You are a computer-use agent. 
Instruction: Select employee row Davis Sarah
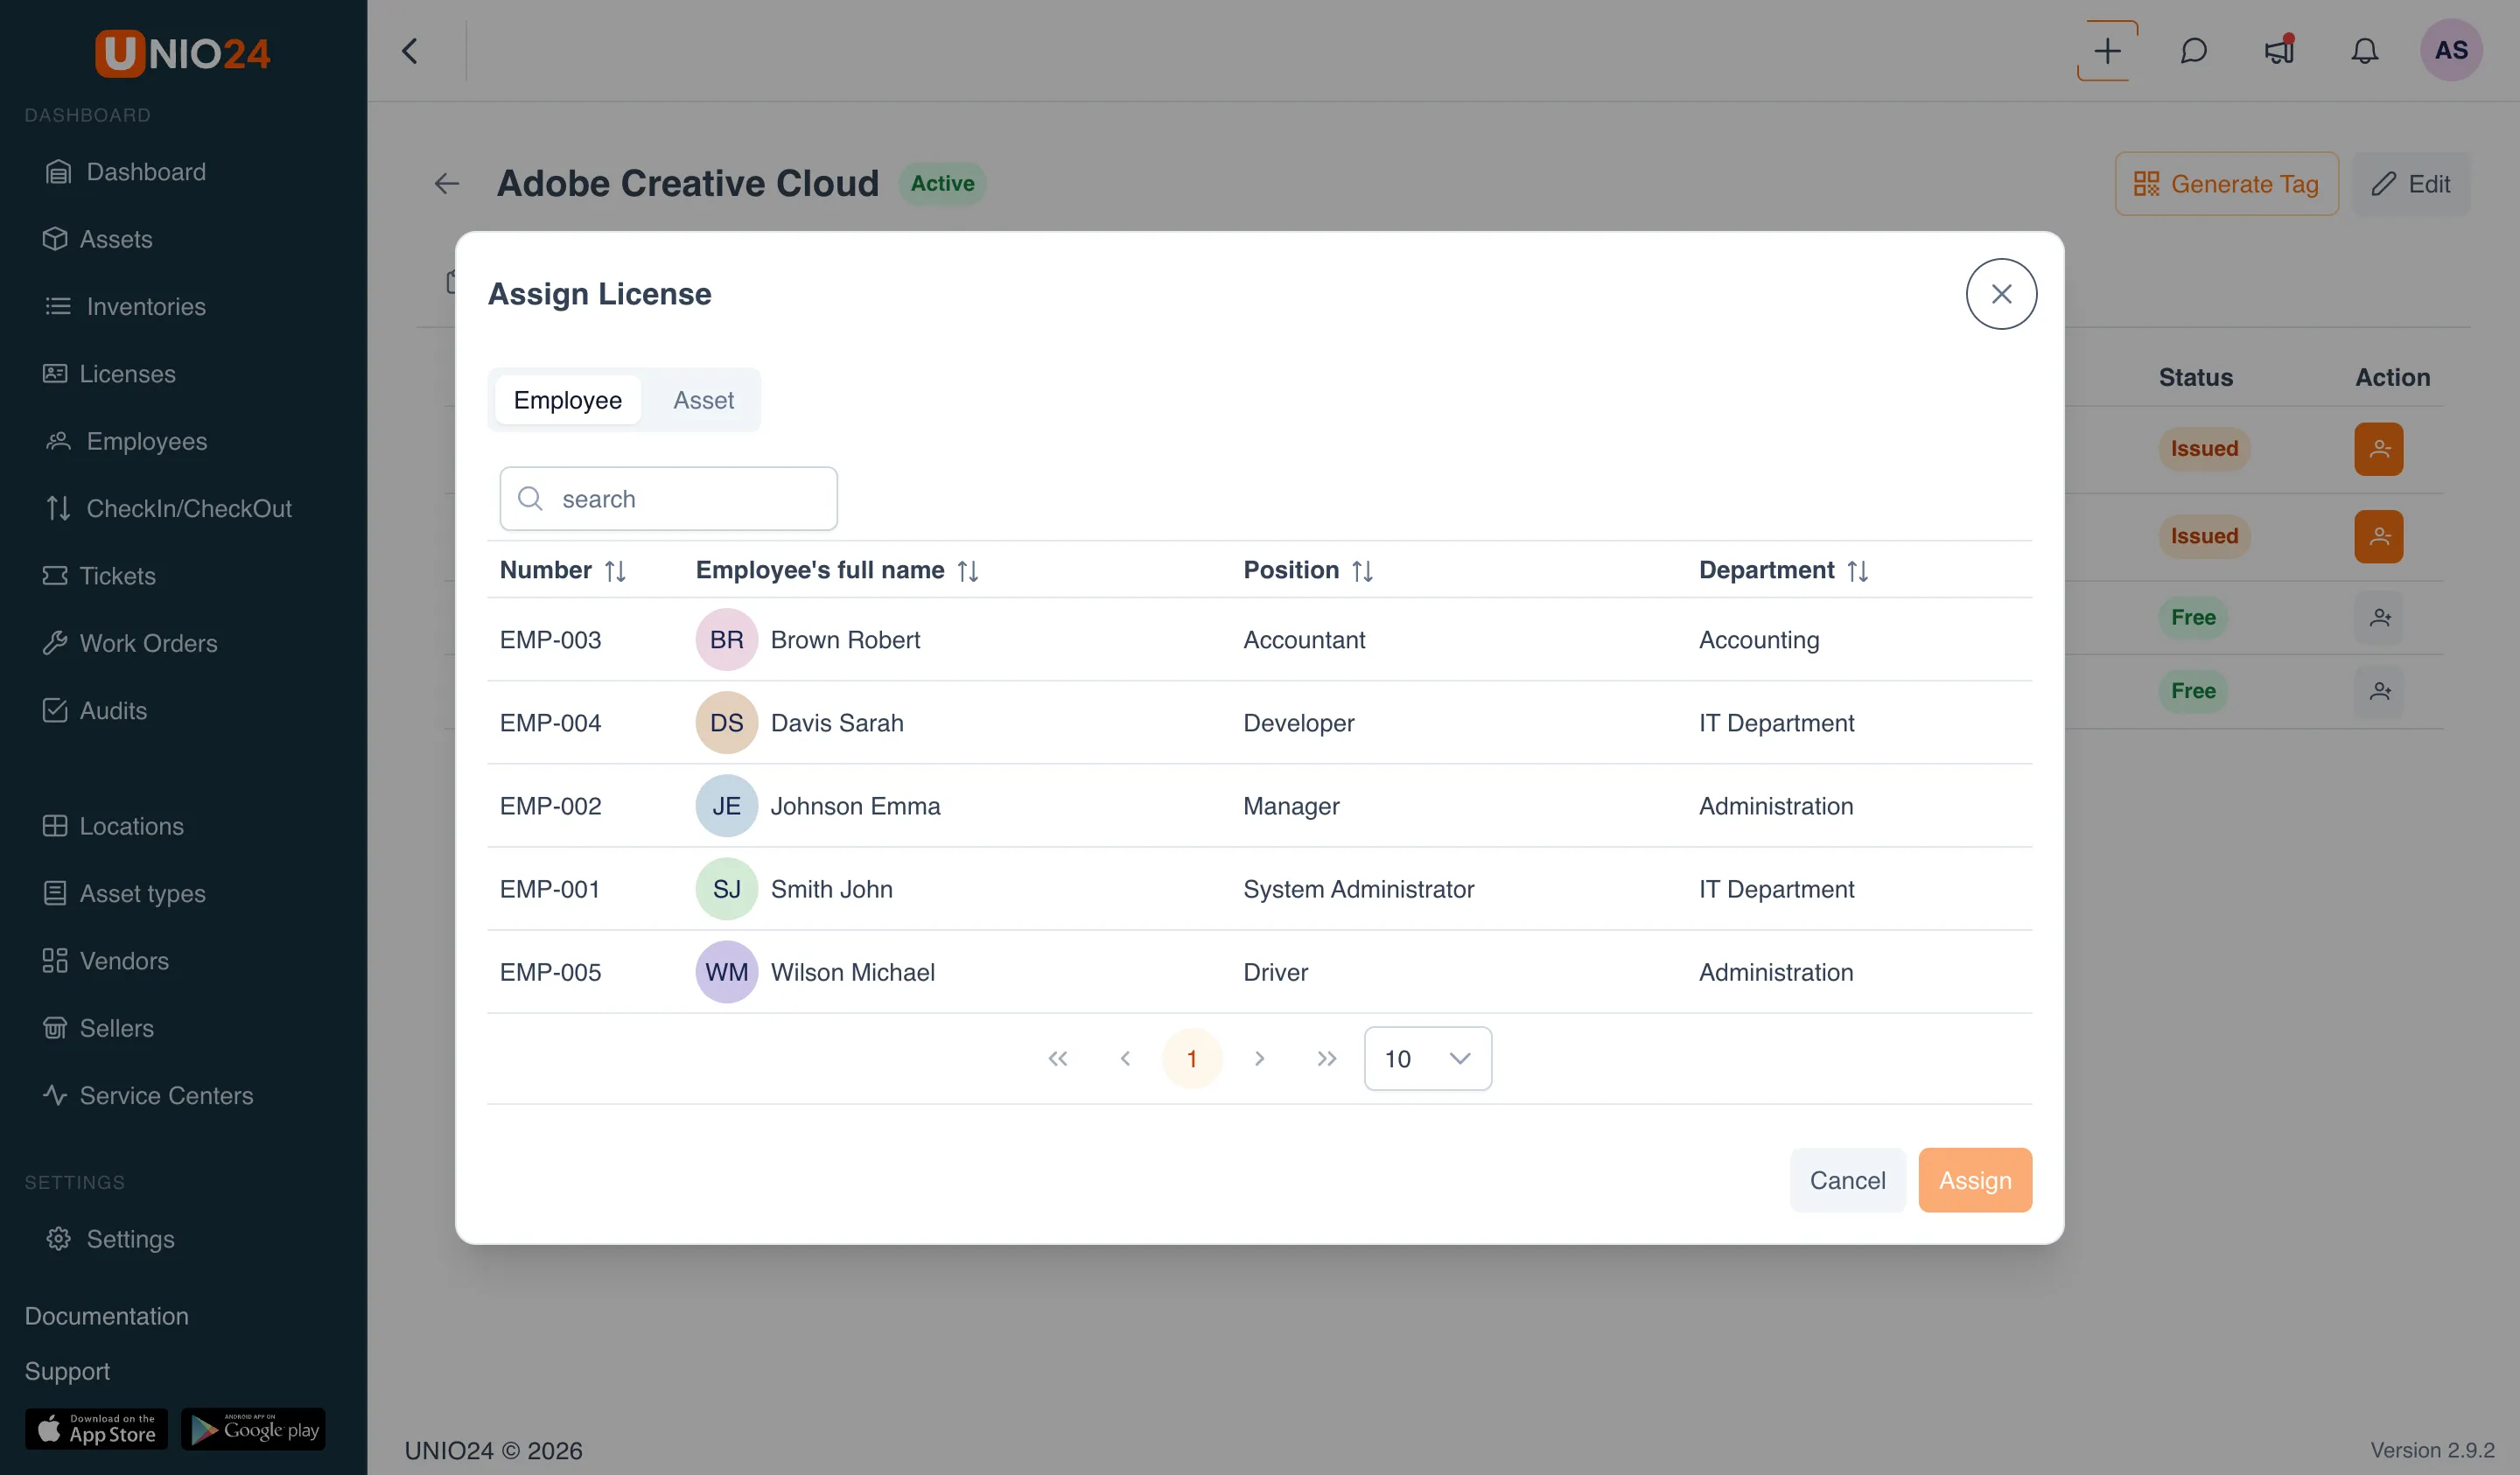click(x=1260, y=723)
